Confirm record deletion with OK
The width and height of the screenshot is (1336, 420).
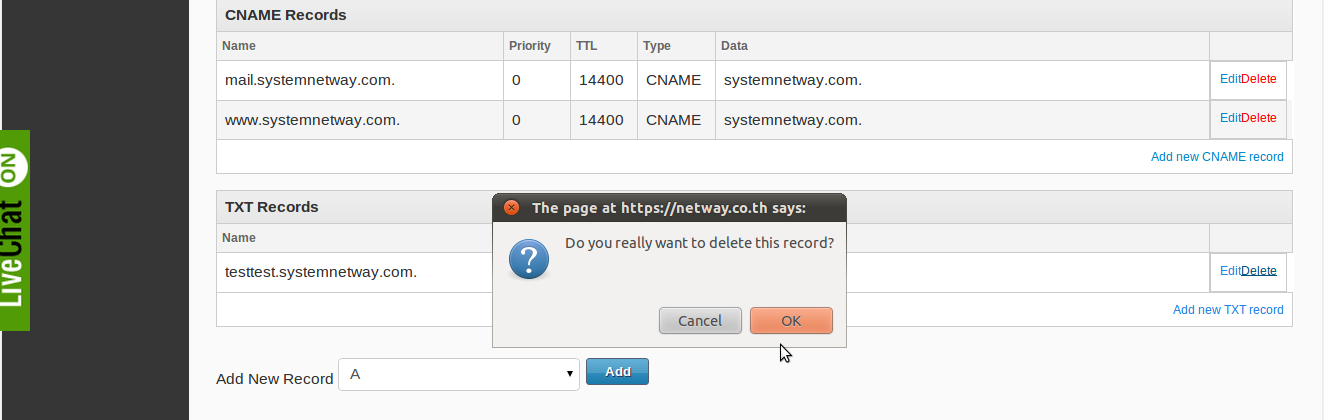click(791, 321)
